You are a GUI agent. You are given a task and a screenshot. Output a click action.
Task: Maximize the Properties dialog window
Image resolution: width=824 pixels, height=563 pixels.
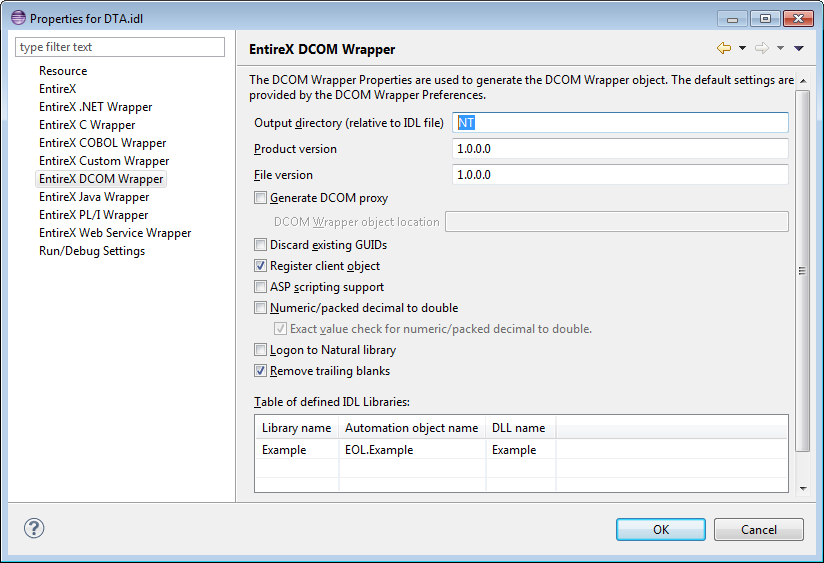click(x=765, y=18)
